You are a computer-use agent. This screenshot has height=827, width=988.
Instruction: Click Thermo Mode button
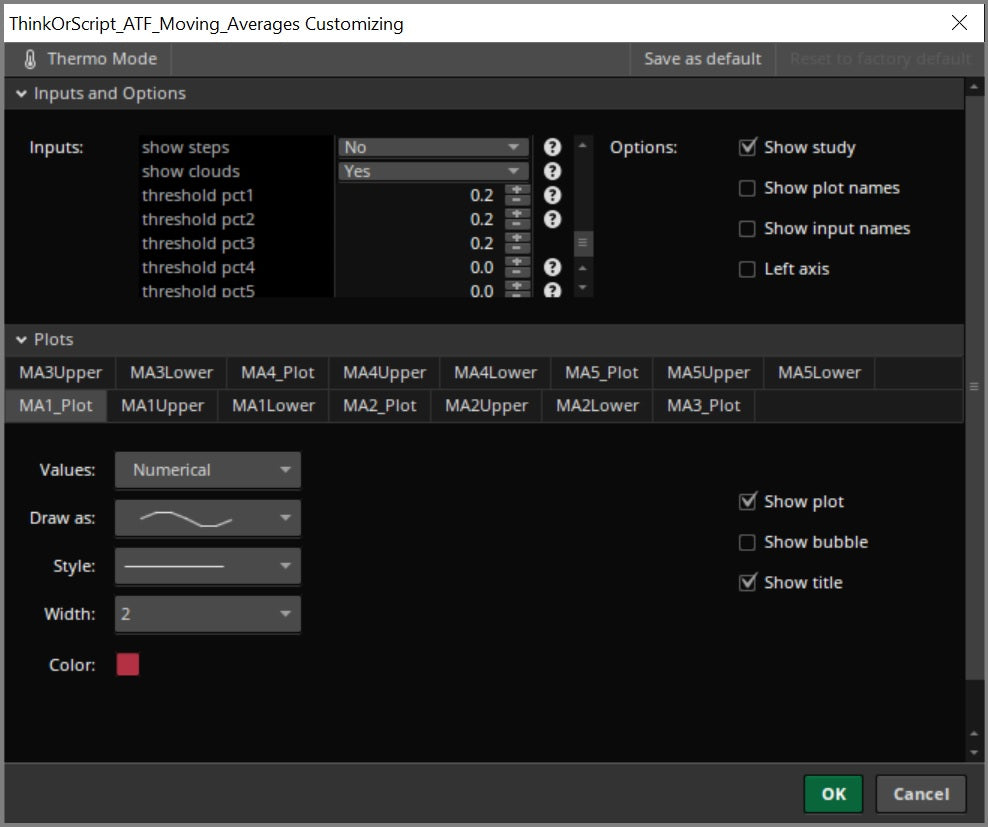88,59
